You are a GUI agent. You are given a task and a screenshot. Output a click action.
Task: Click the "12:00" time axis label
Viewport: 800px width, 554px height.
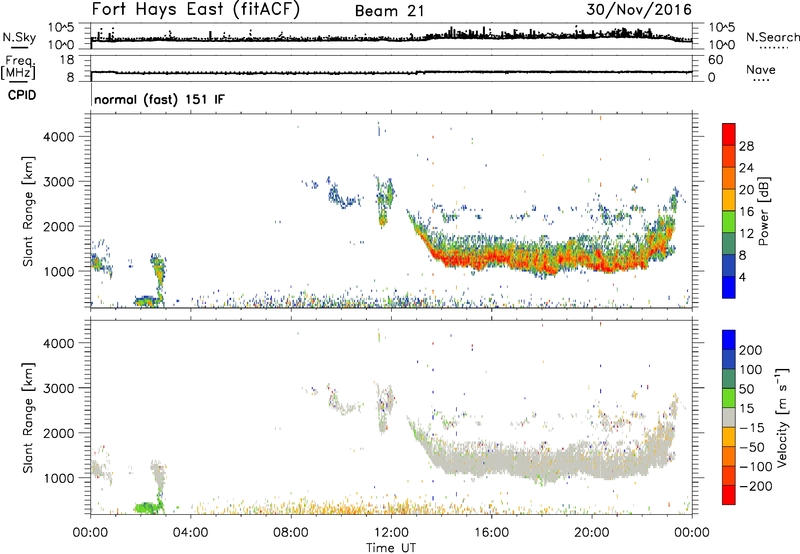tap(391, 533)
